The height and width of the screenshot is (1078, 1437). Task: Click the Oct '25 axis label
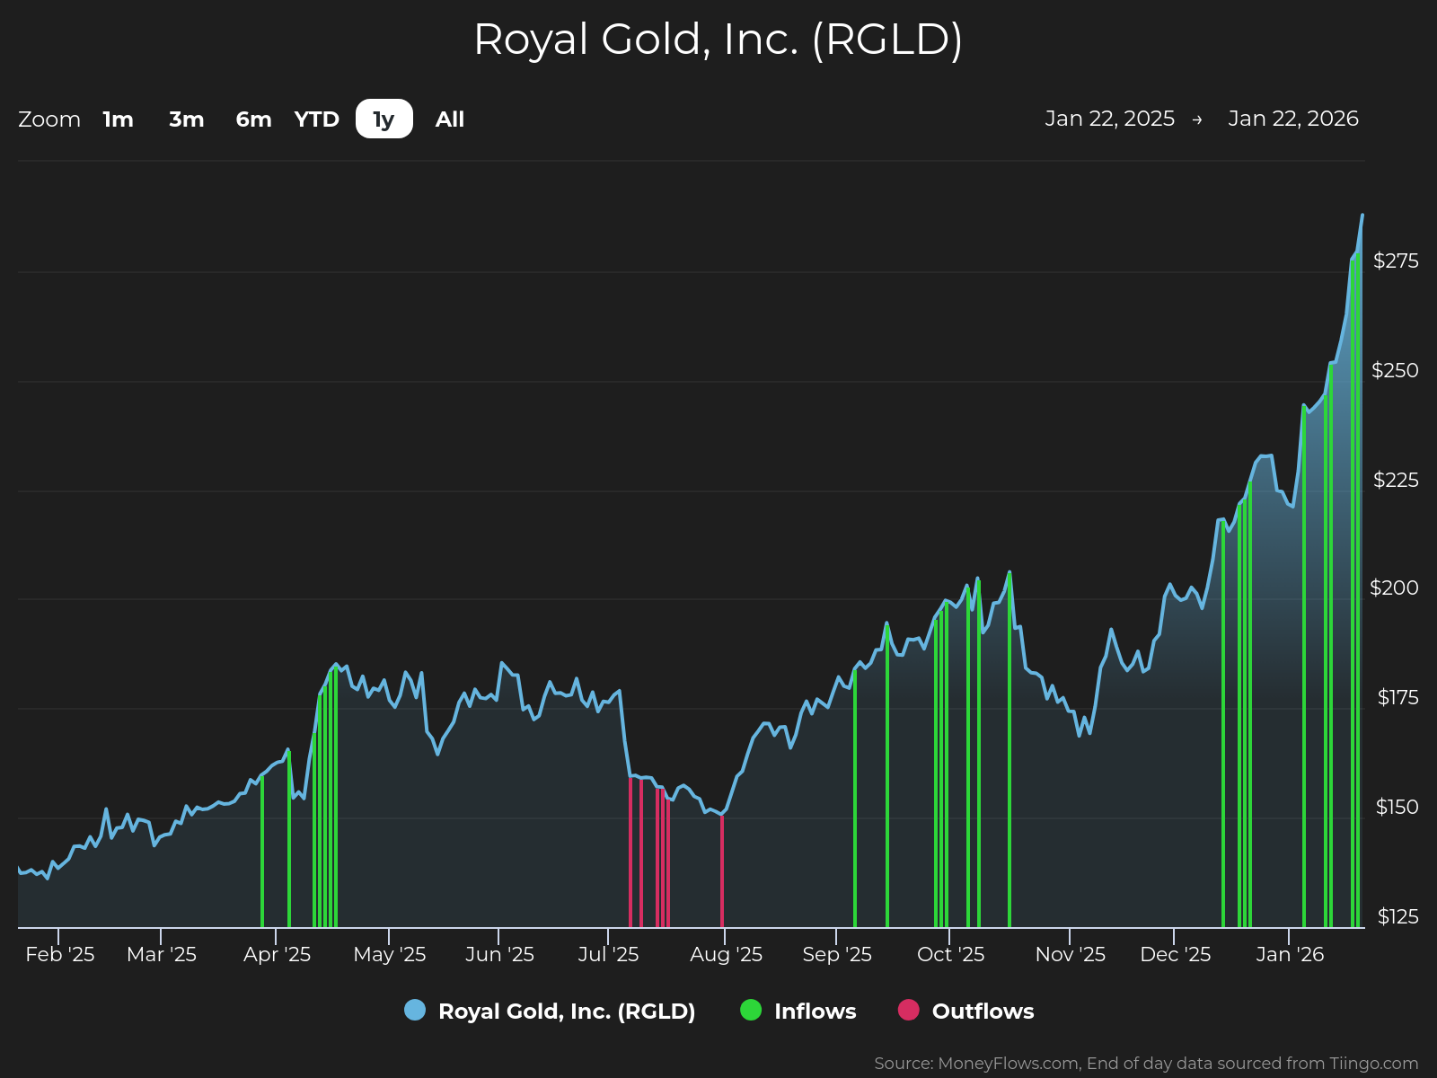[x=951, y=954]
